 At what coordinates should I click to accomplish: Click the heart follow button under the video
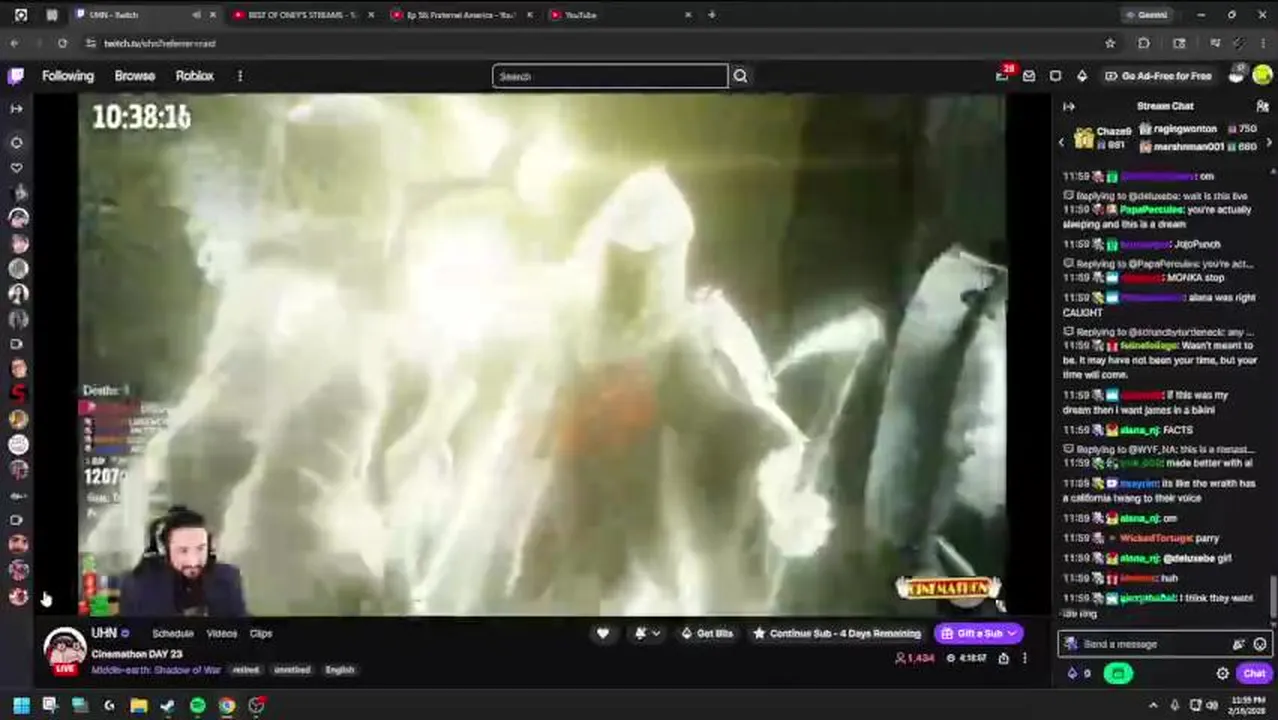pyautogui.click(x=602, y=633)
